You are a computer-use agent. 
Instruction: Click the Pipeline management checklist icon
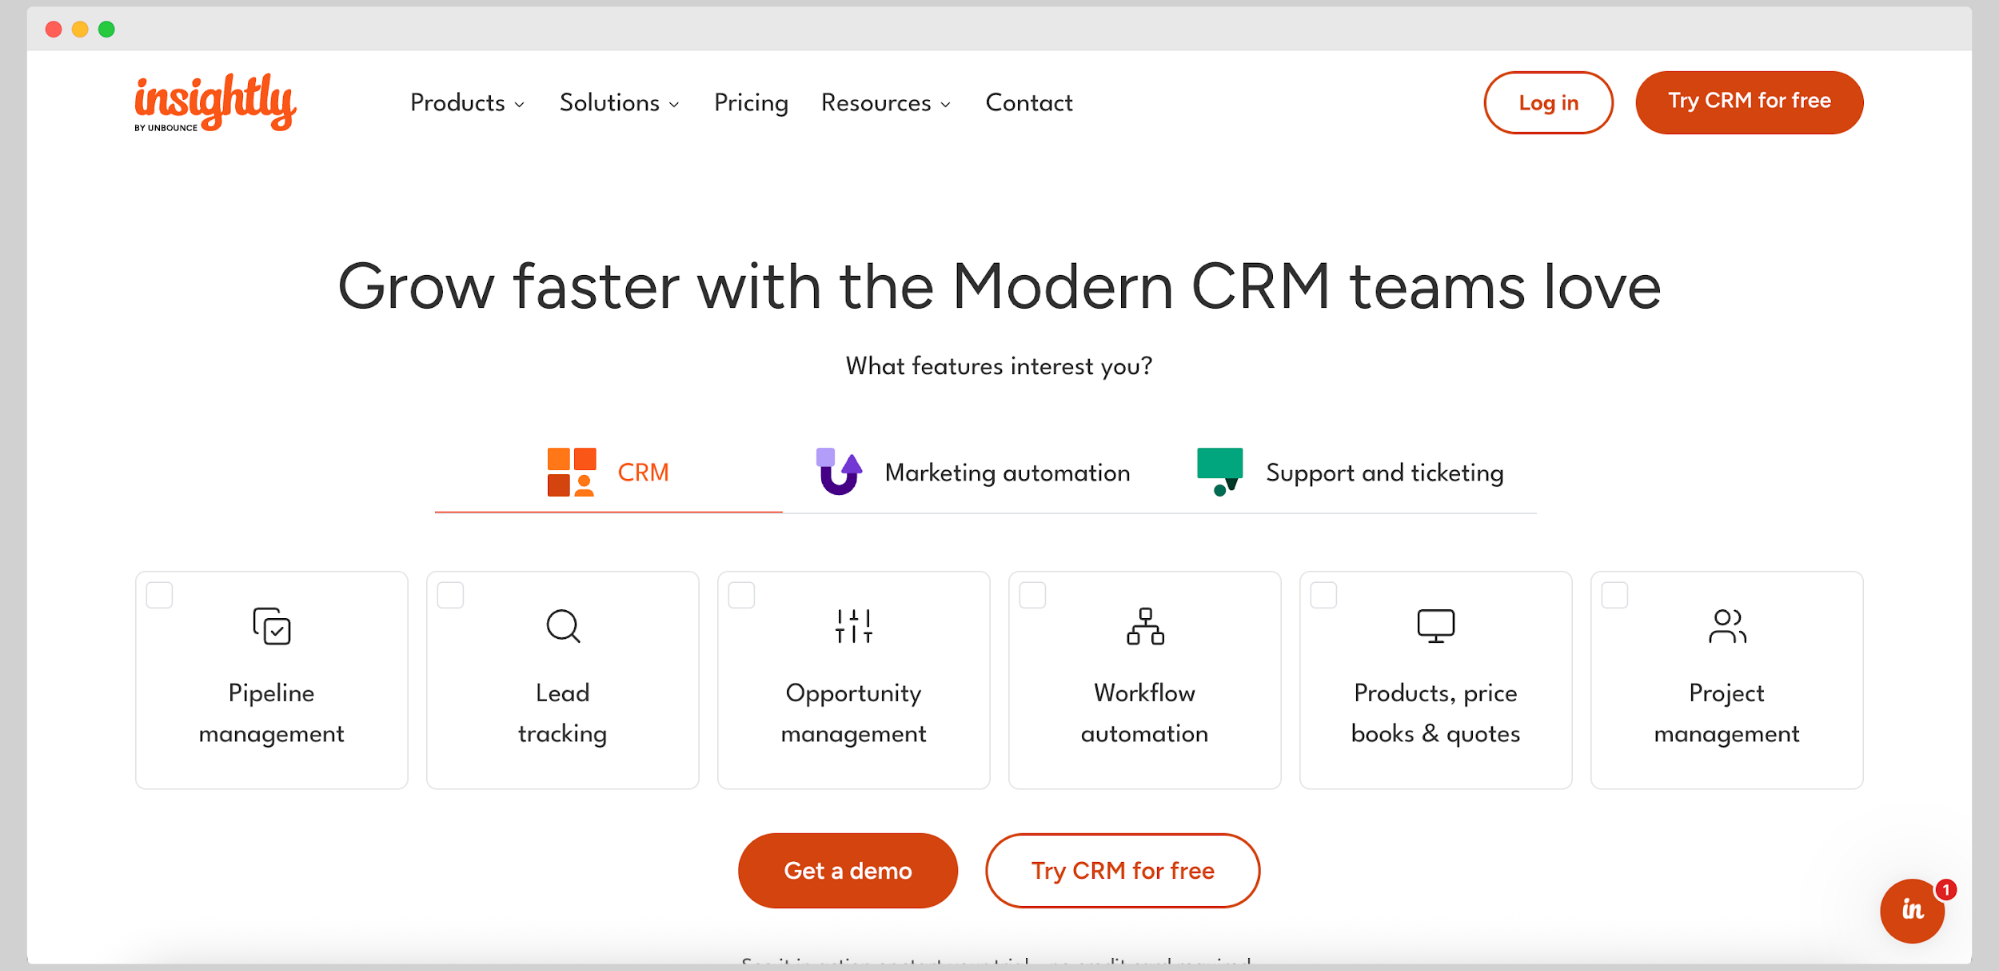pos(272,626)
